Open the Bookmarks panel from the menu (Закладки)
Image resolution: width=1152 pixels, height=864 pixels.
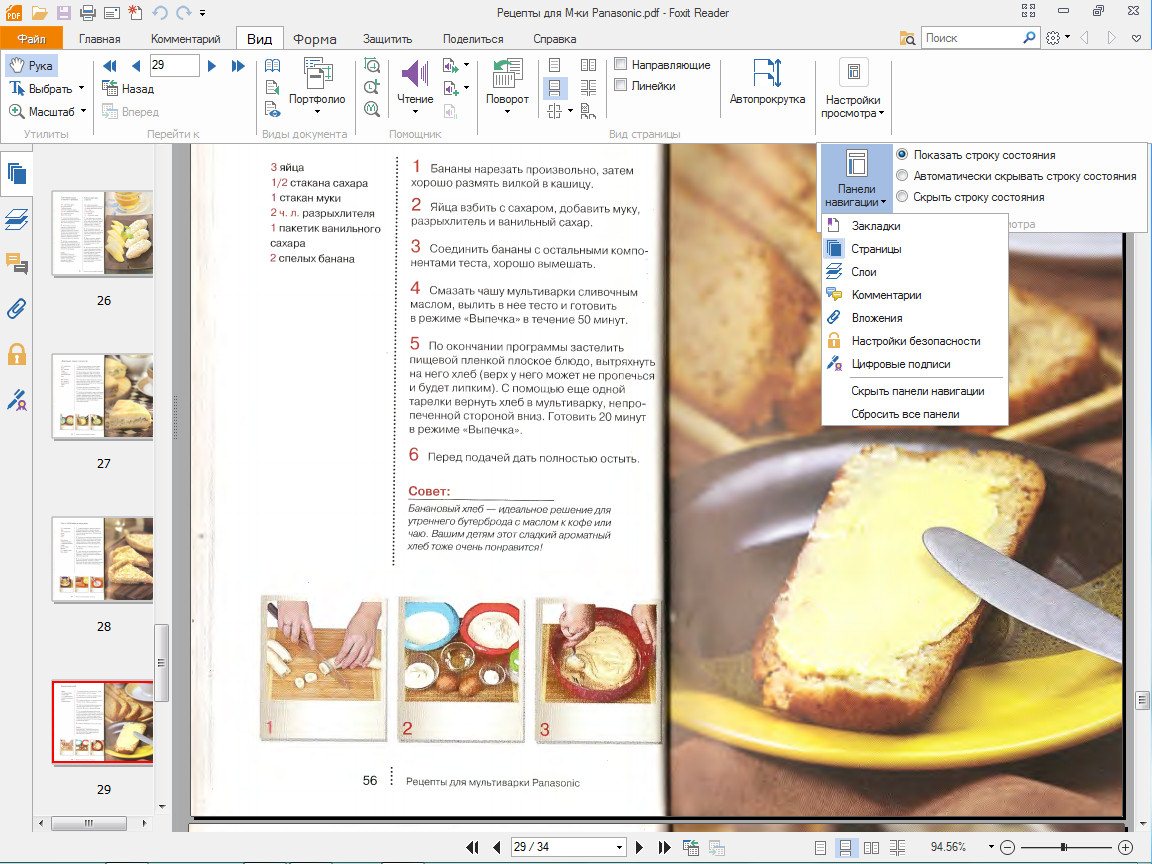875,226
